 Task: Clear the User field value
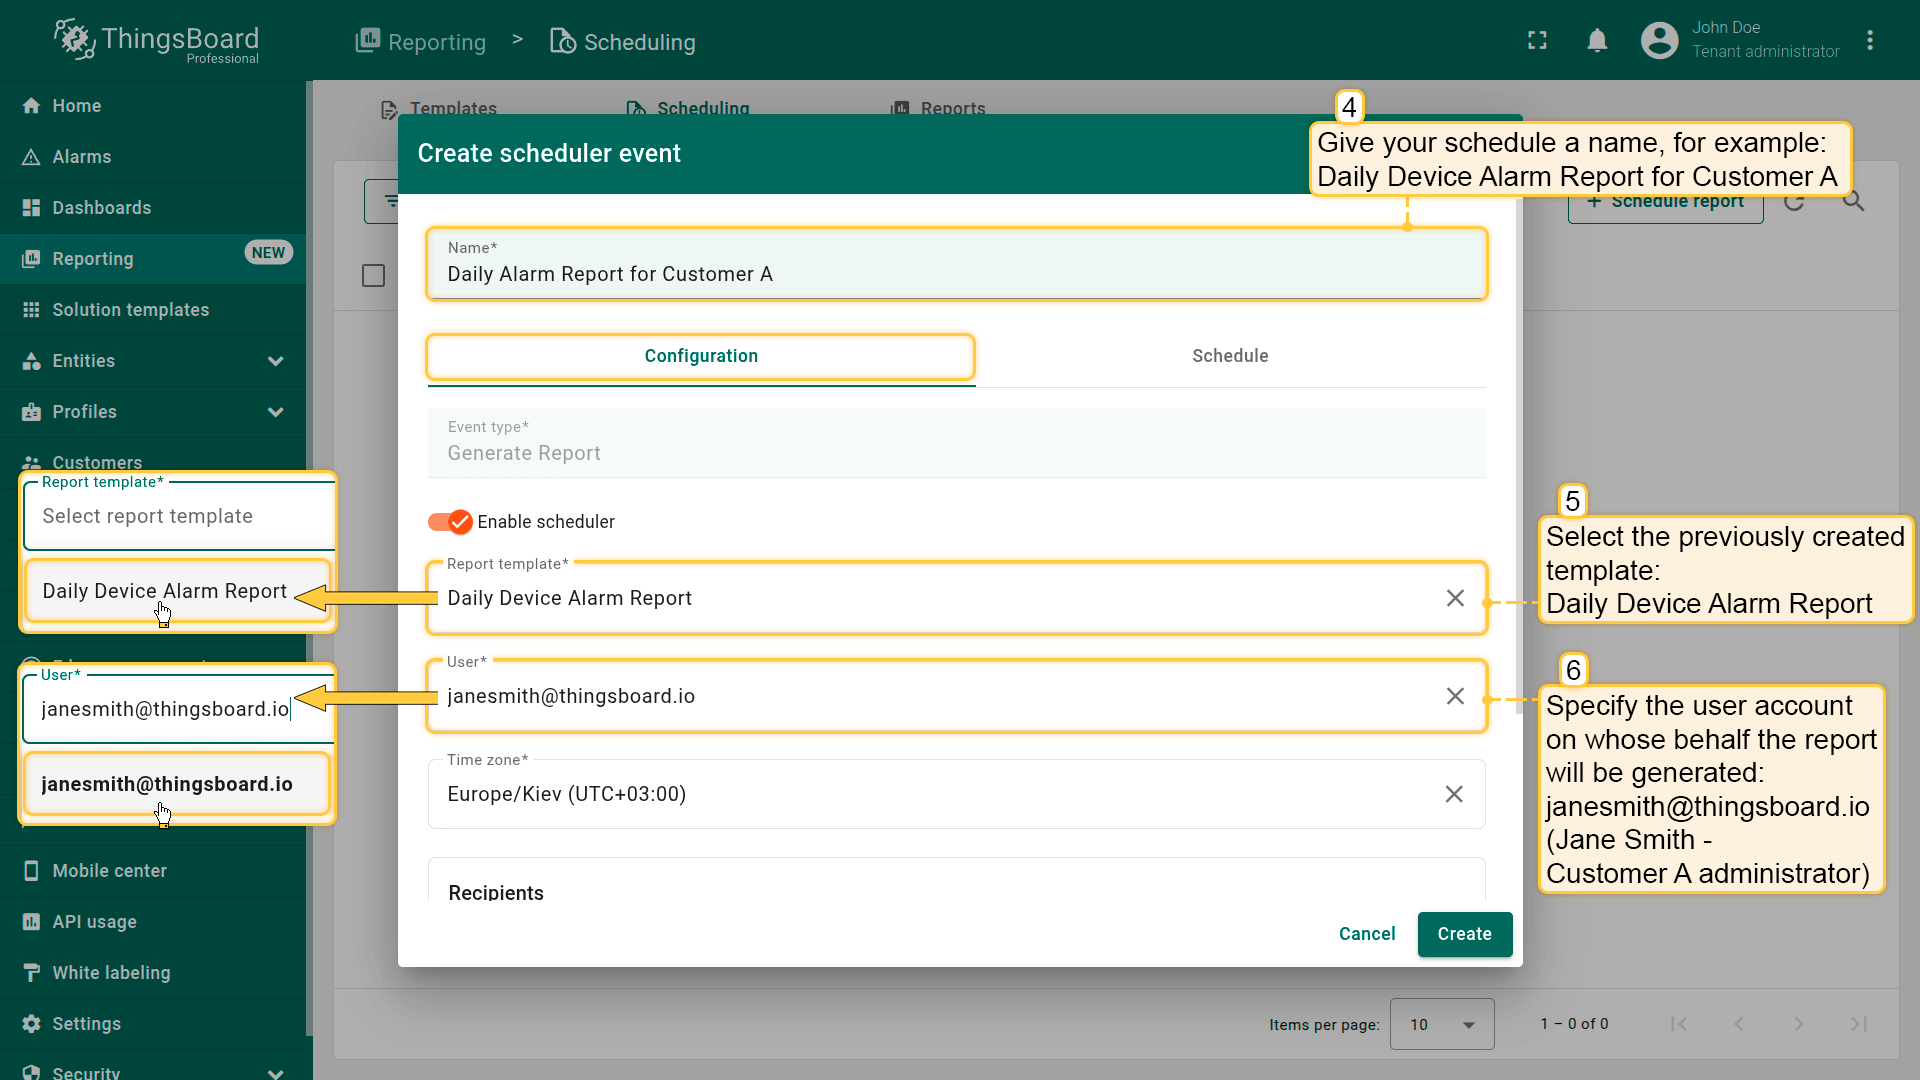pos(1455,696)
